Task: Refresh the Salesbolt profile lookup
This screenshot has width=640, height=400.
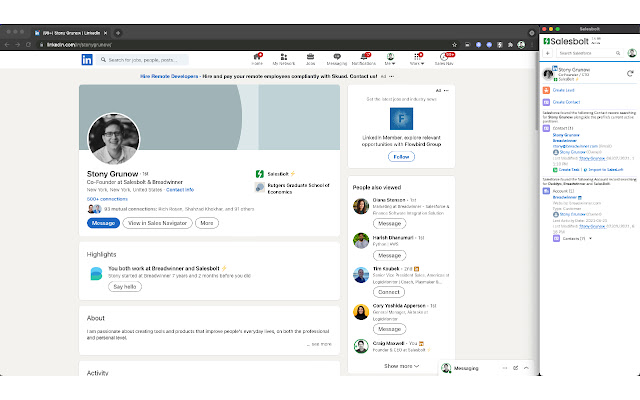Action: [x=630, y=73]
